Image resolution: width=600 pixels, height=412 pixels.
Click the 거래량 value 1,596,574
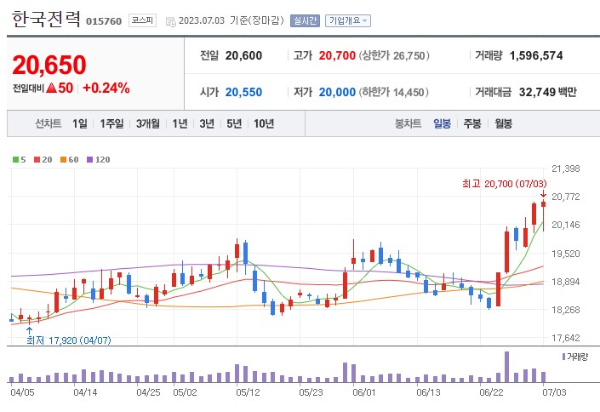pyautogui.click(x=536, y=56)
